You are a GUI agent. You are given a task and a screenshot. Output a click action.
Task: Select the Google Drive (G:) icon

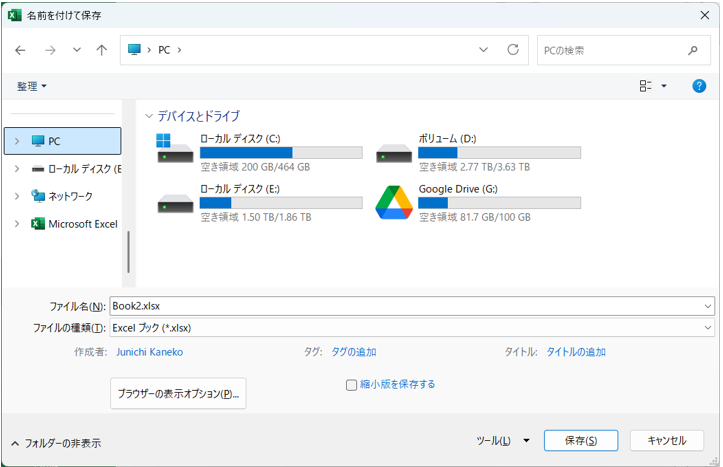(x=393, y=202)
